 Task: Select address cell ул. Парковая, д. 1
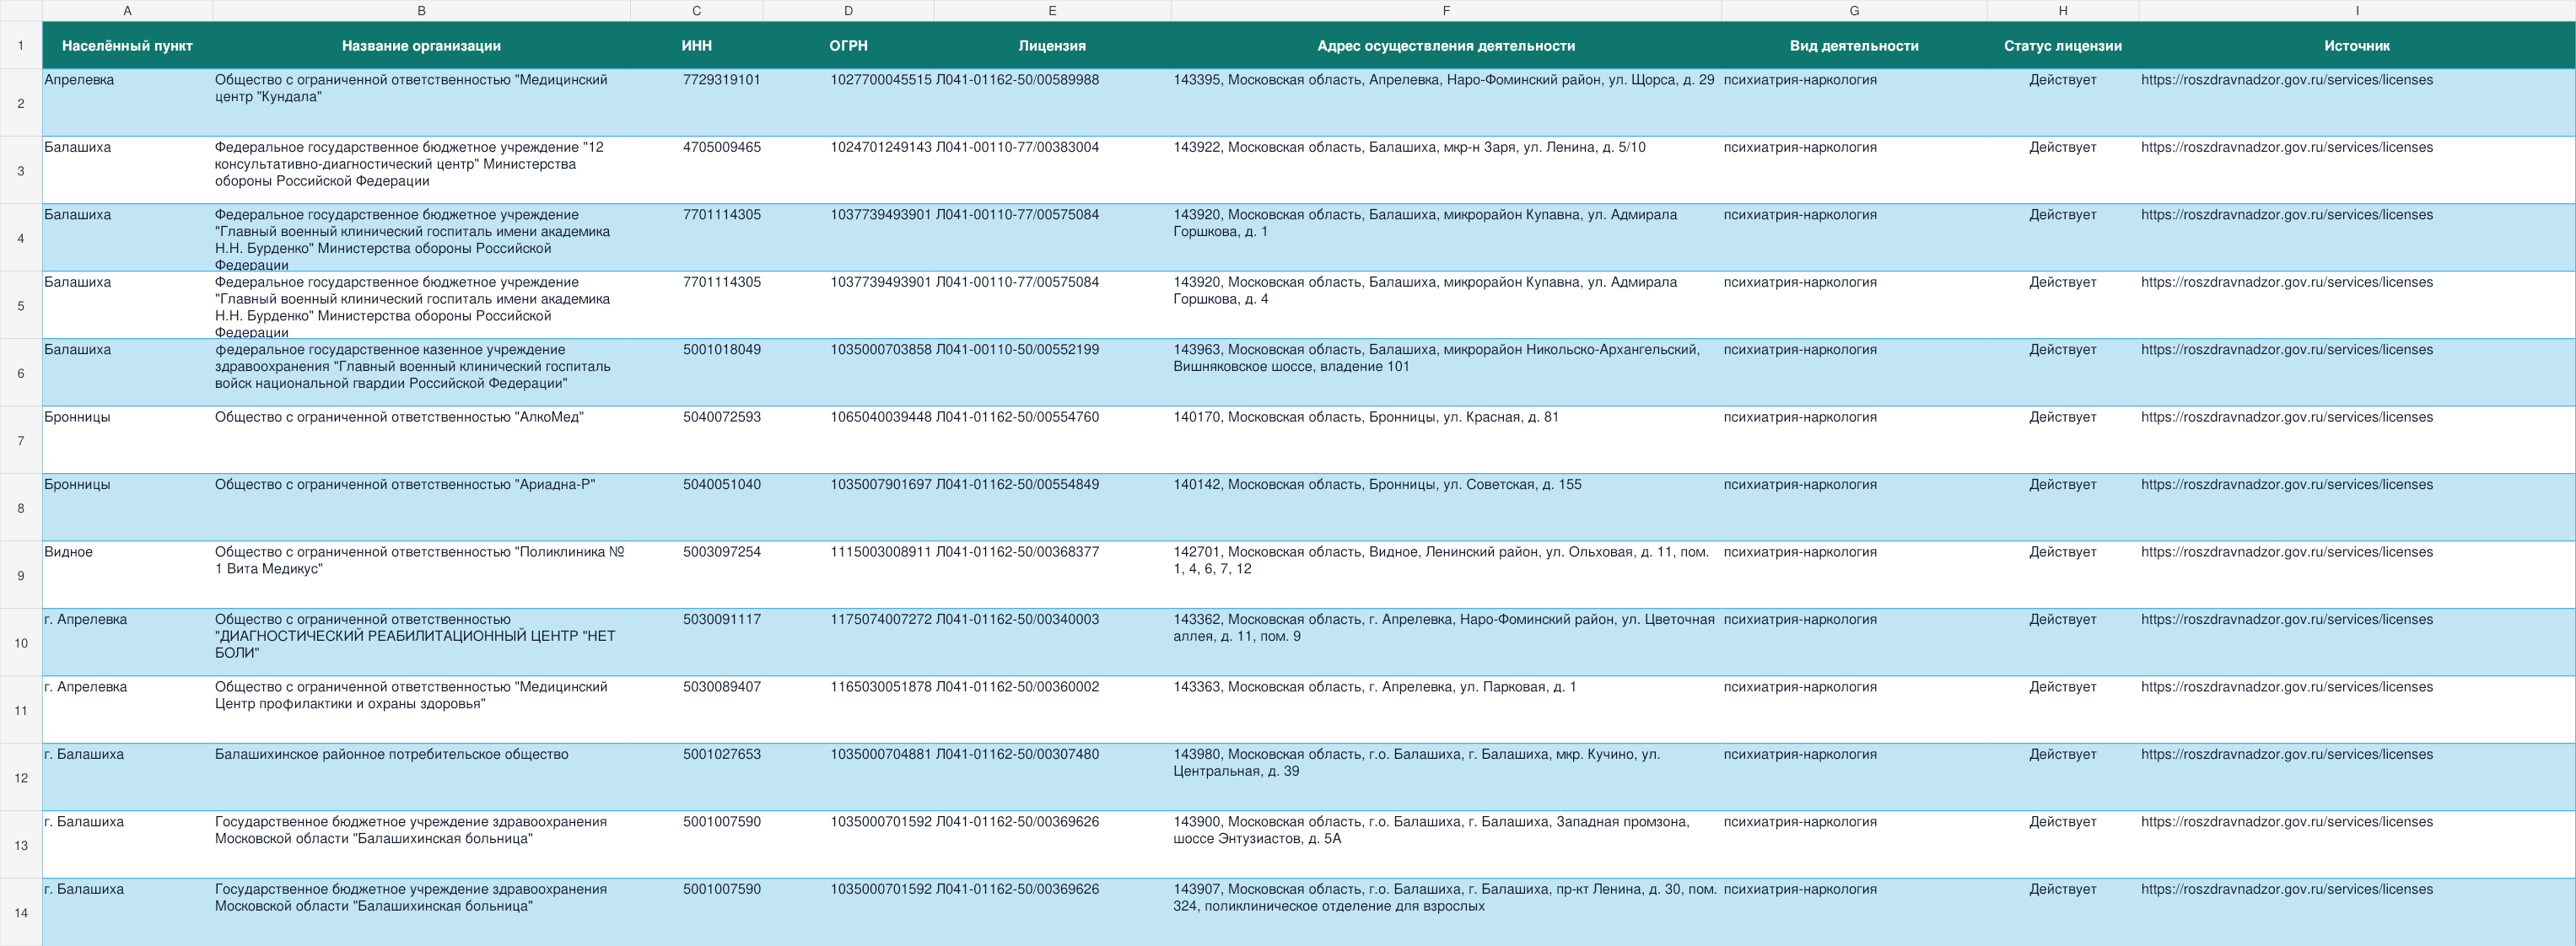click(x=1446, y=710)
